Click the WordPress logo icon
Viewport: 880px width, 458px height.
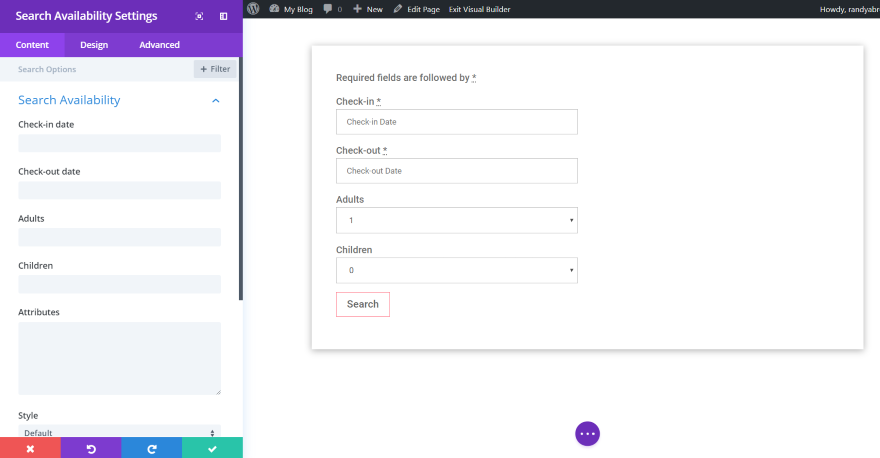point(253,8)
